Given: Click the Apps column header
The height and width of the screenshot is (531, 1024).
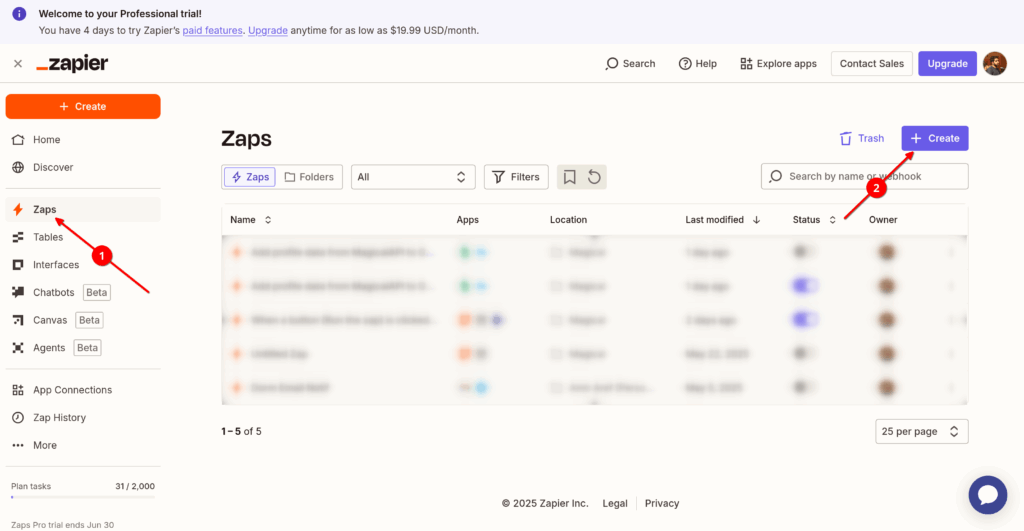Looking at the screenshot, I should [468, 220].
